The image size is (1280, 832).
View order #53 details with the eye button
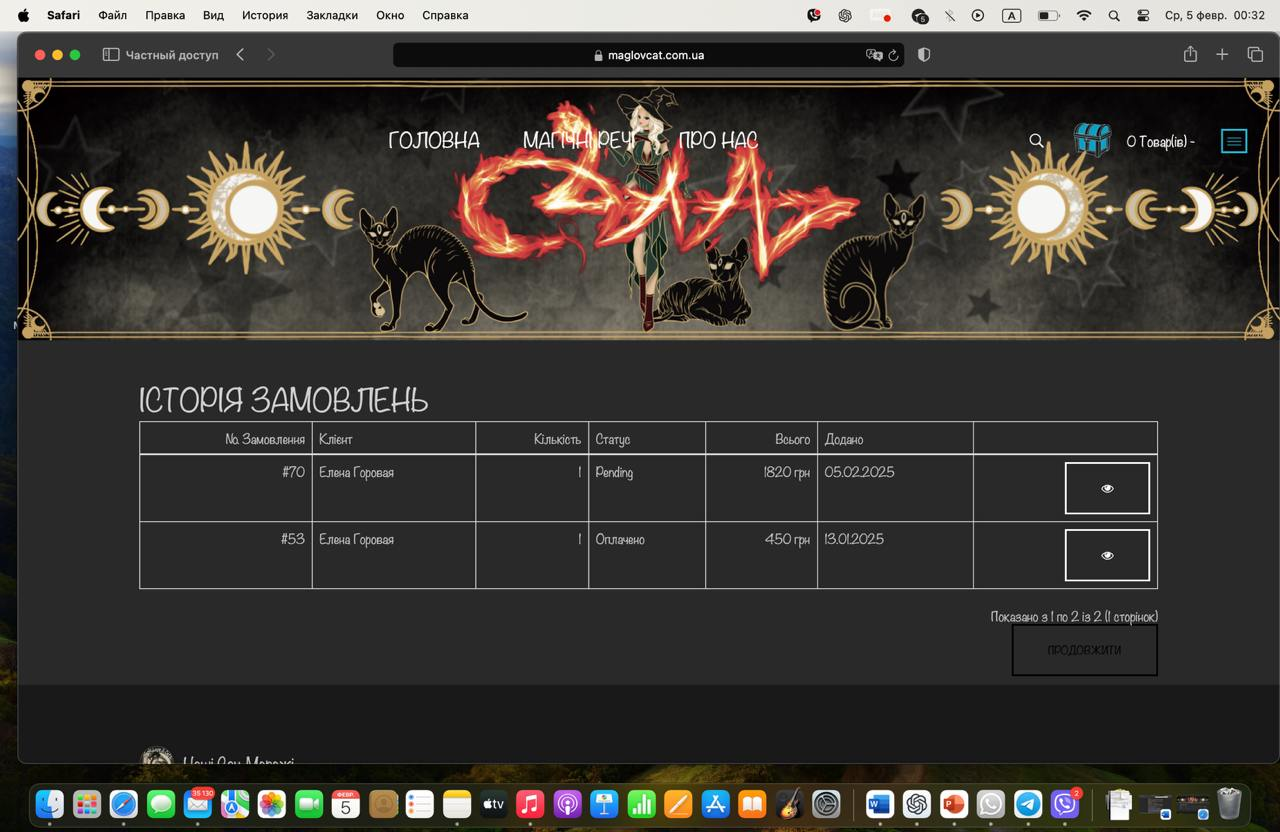coord(1106,555)
